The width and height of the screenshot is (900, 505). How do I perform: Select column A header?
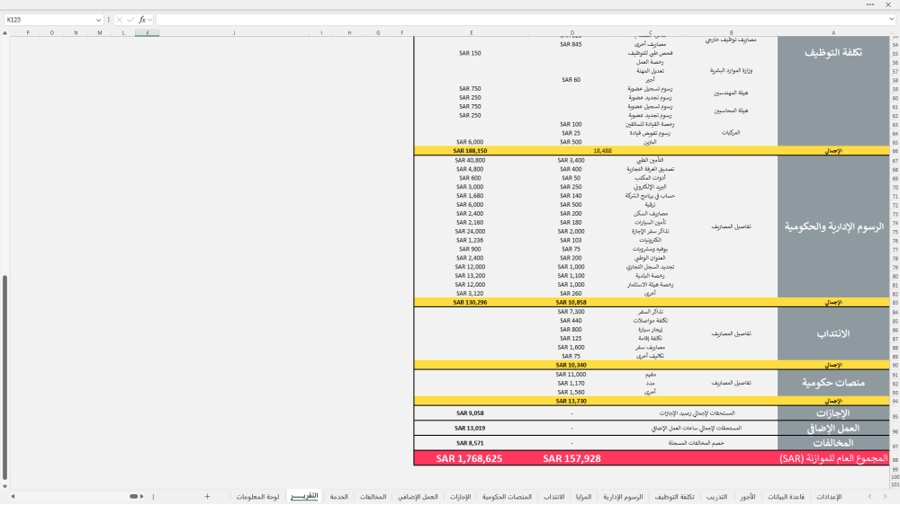coord(833,33)
